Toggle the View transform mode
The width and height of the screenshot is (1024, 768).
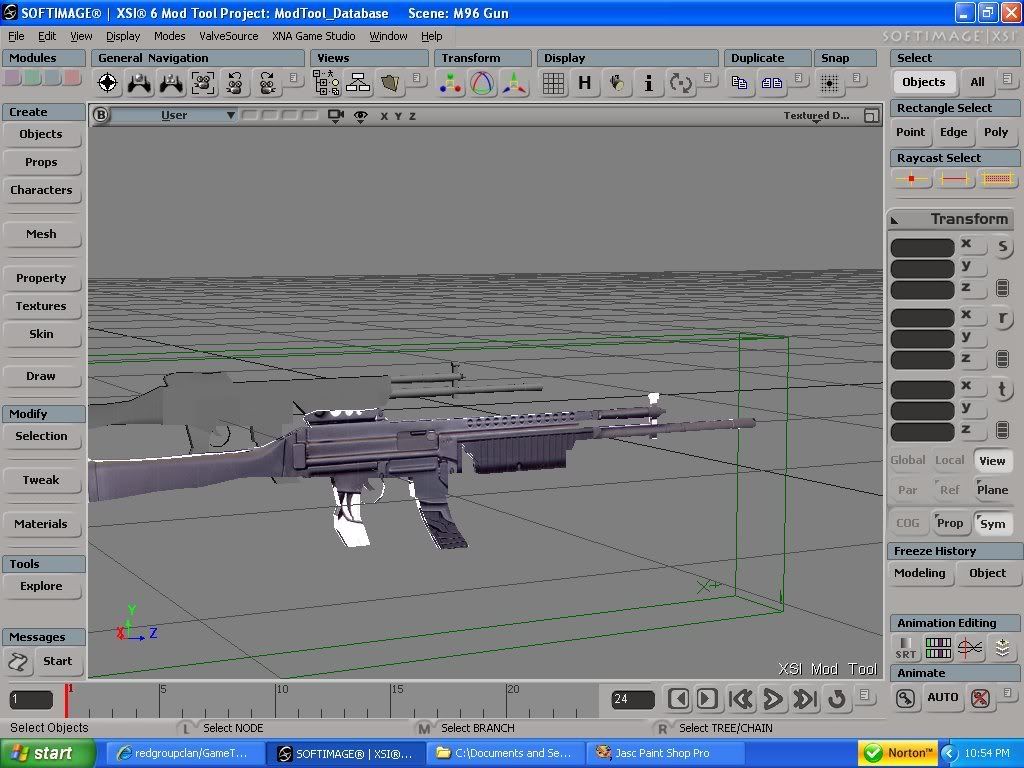click(x=992, y=460)
